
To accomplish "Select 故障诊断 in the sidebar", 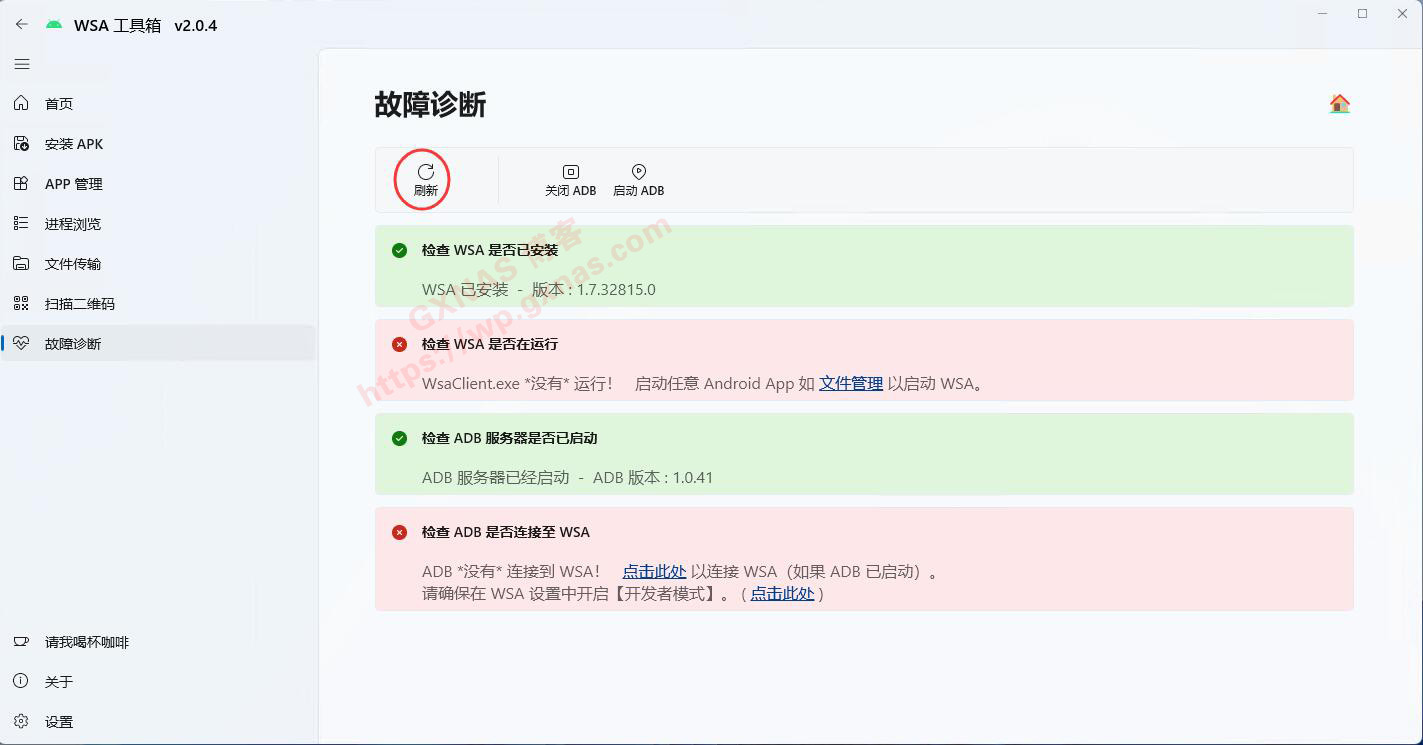I will tap(72, 344).
